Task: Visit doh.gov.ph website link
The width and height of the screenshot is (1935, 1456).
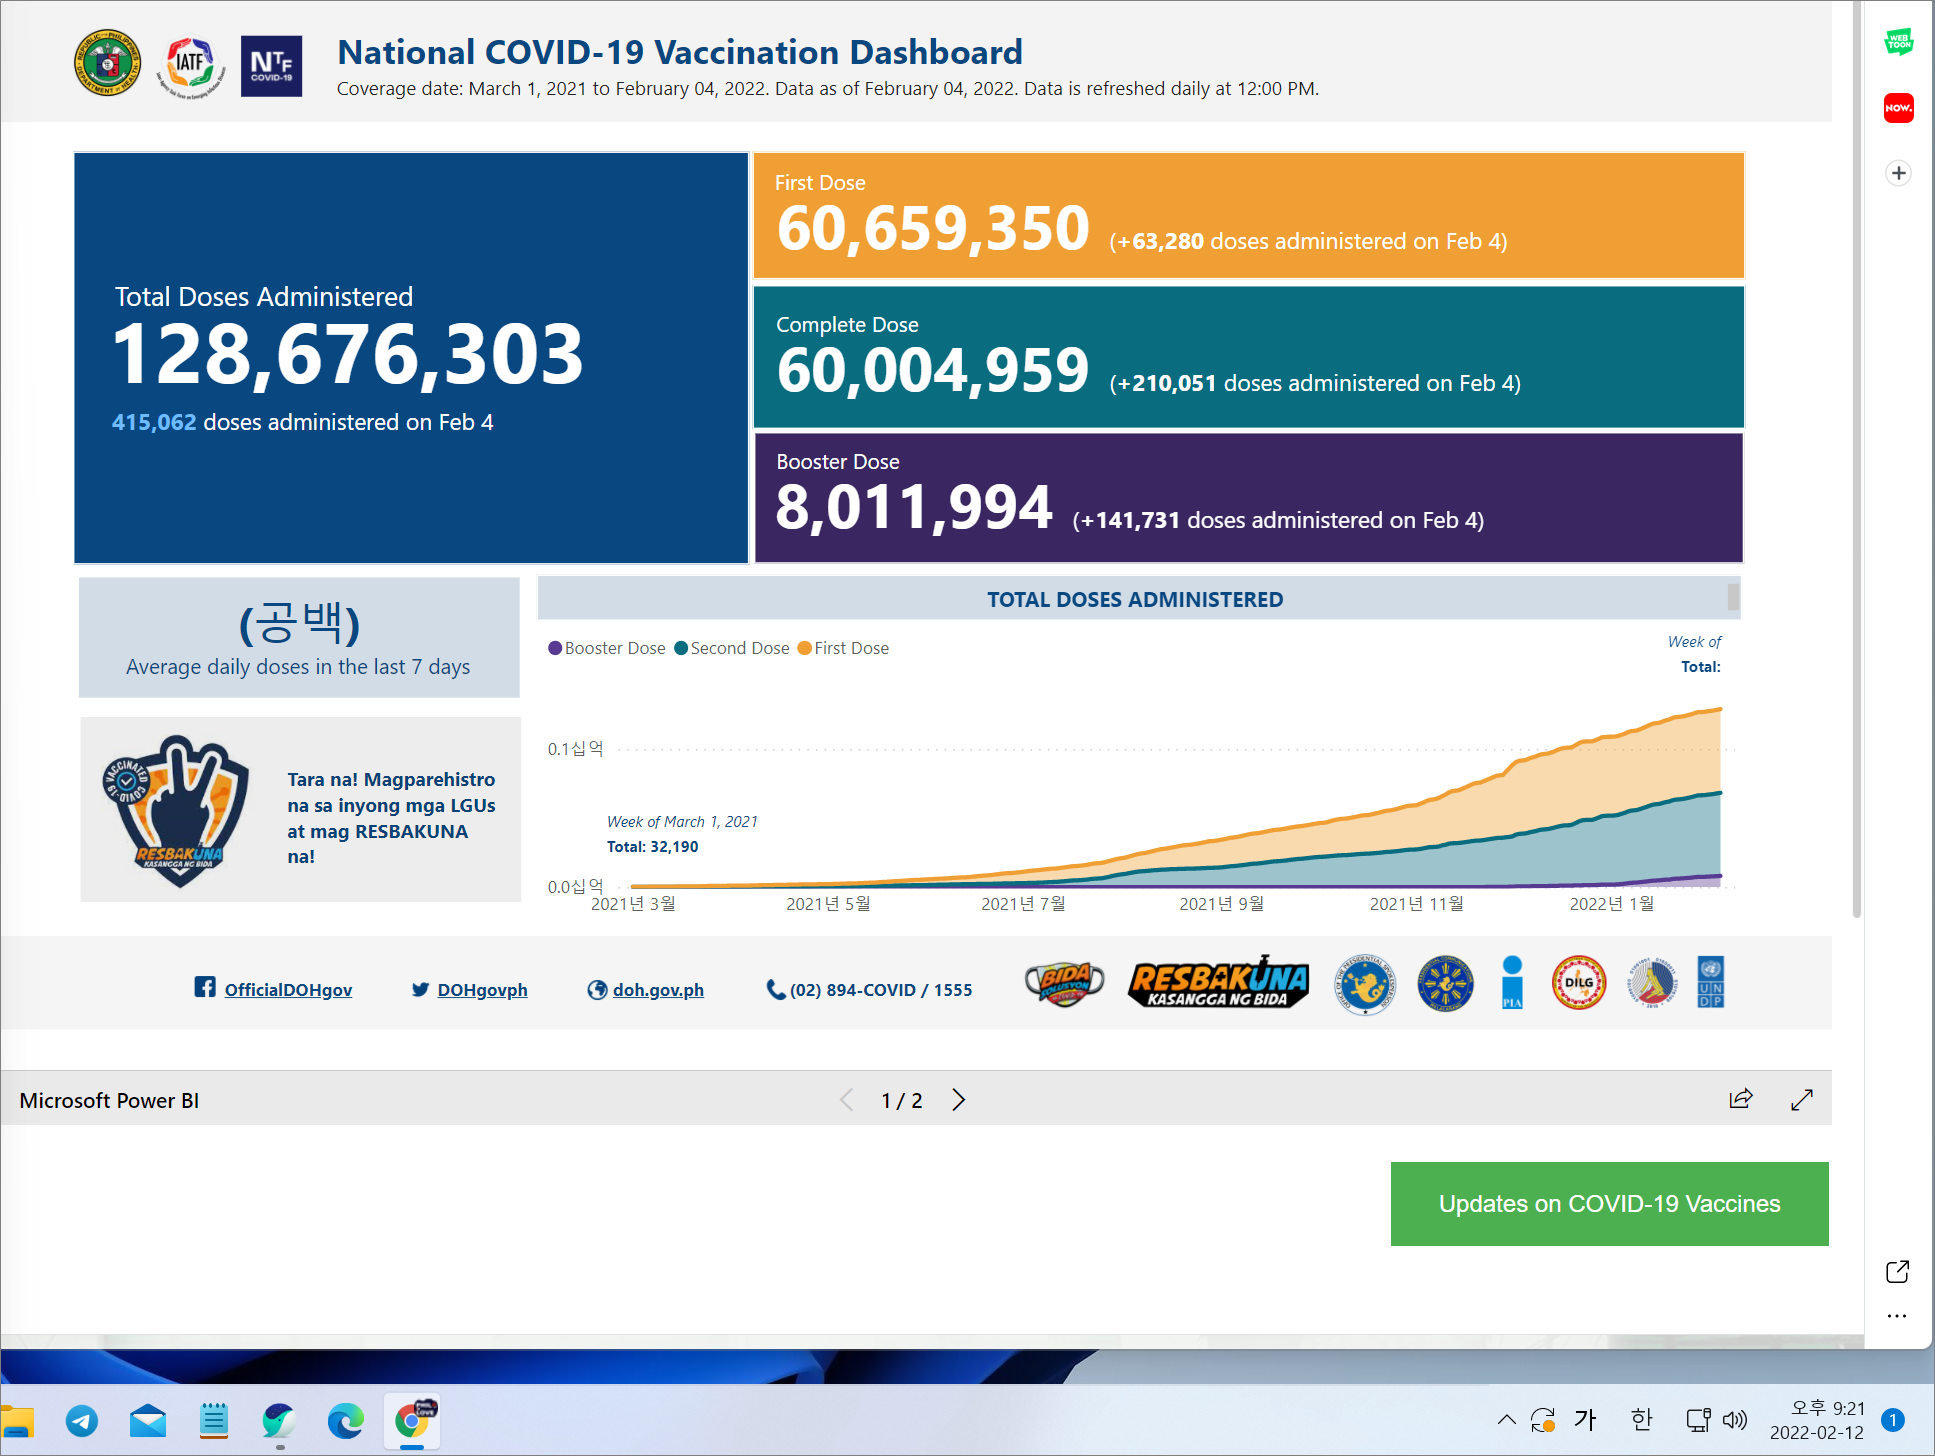Action: coord(657,989)
